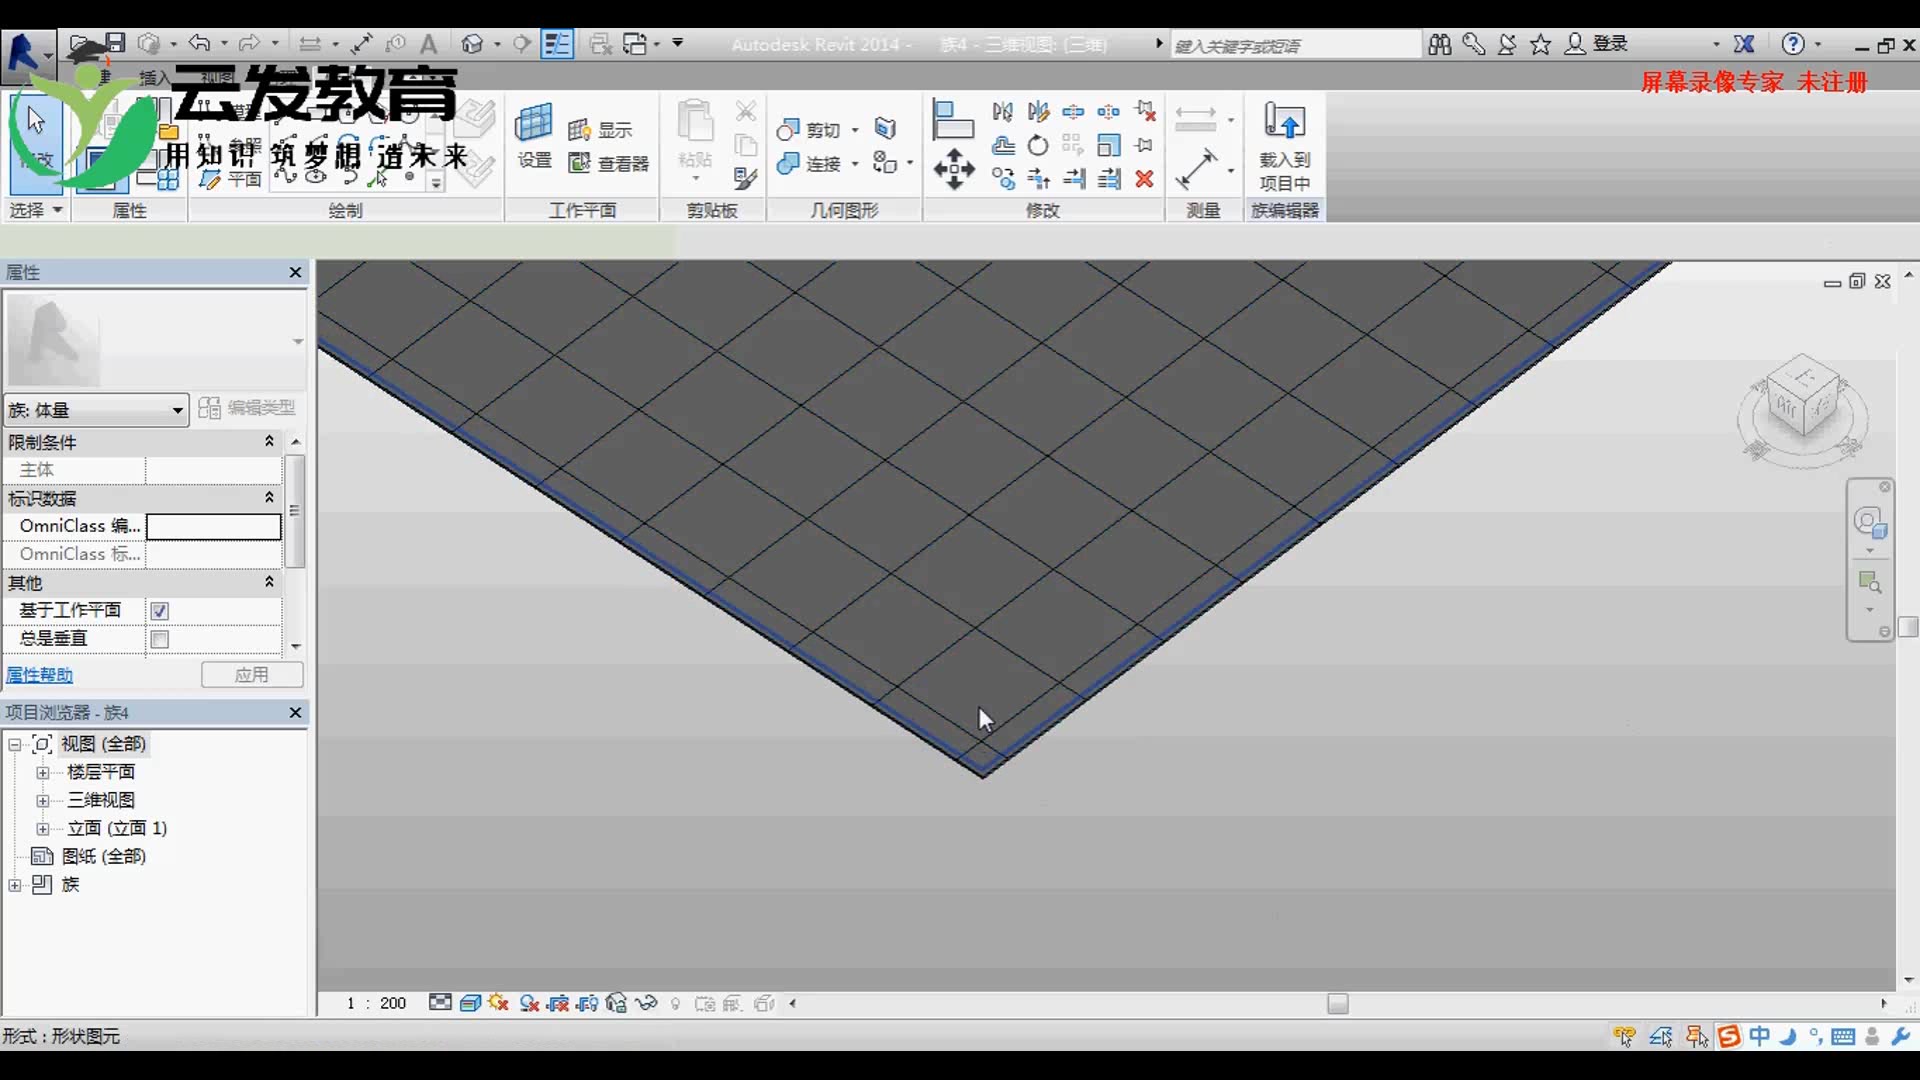Viewport: 1920px width, 1080px height.
Task: Toggle Show work plane
Action: point(600,130)
